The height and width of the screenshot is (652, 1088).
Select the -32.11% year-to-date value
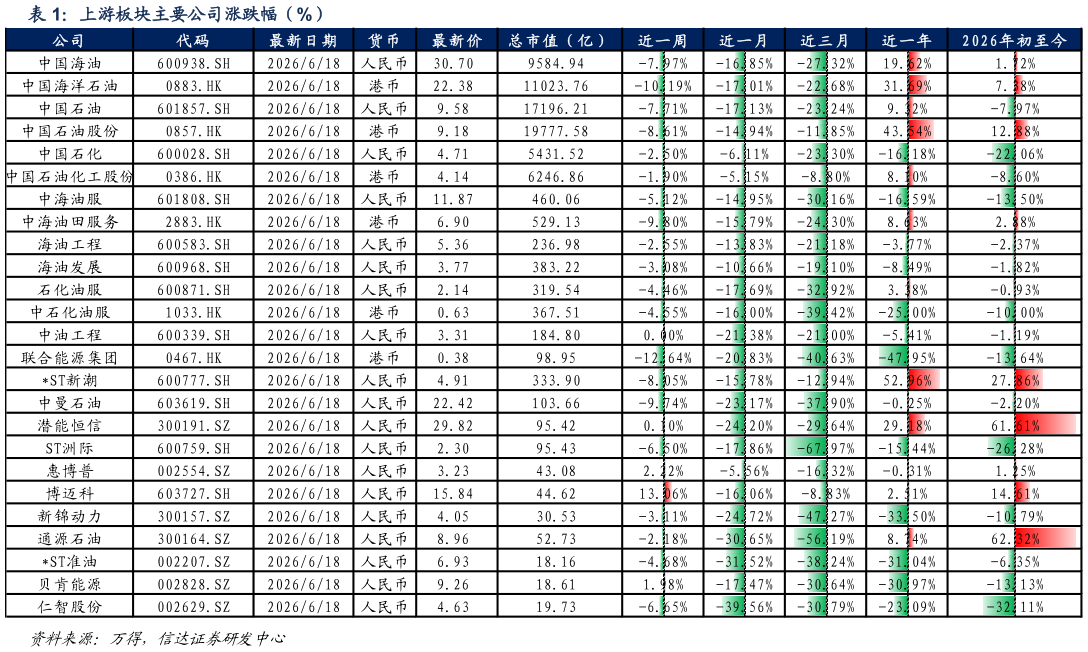click(x=1014, y=607)
